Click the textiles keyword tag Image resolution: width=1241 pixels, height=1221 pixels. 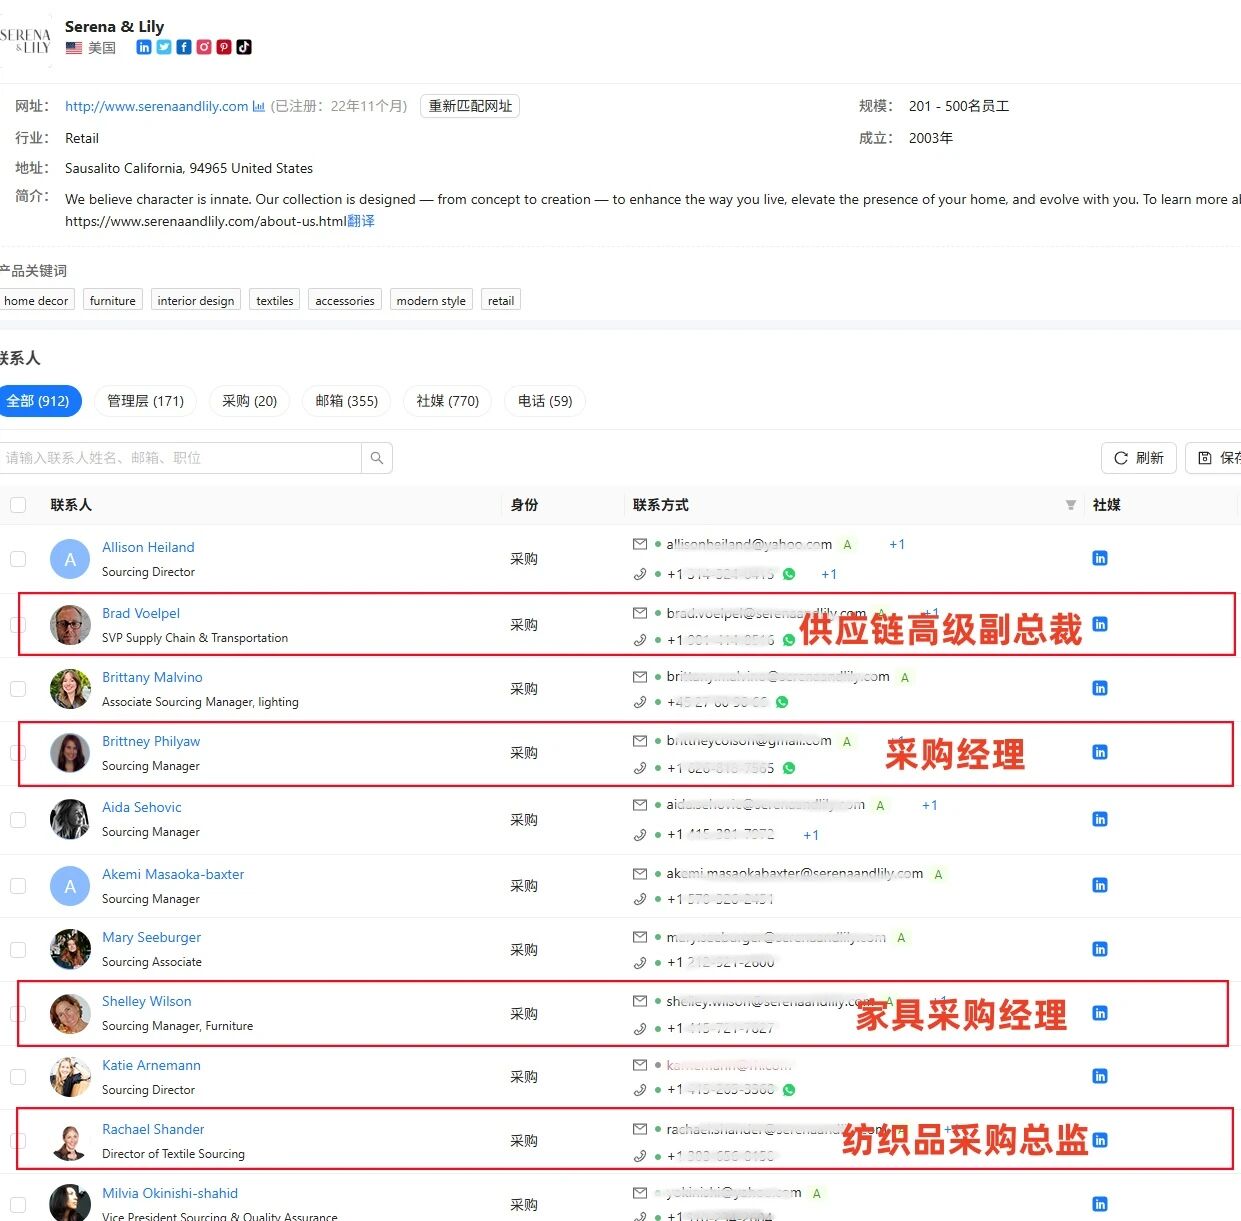coord(275,300)
